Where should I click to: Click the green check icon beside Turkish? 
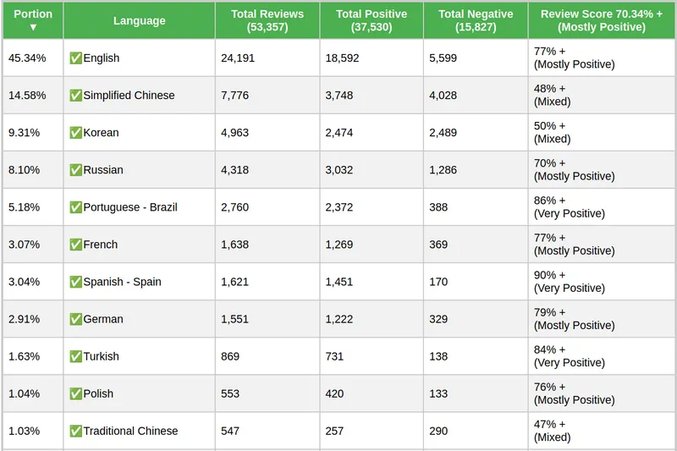76,356
